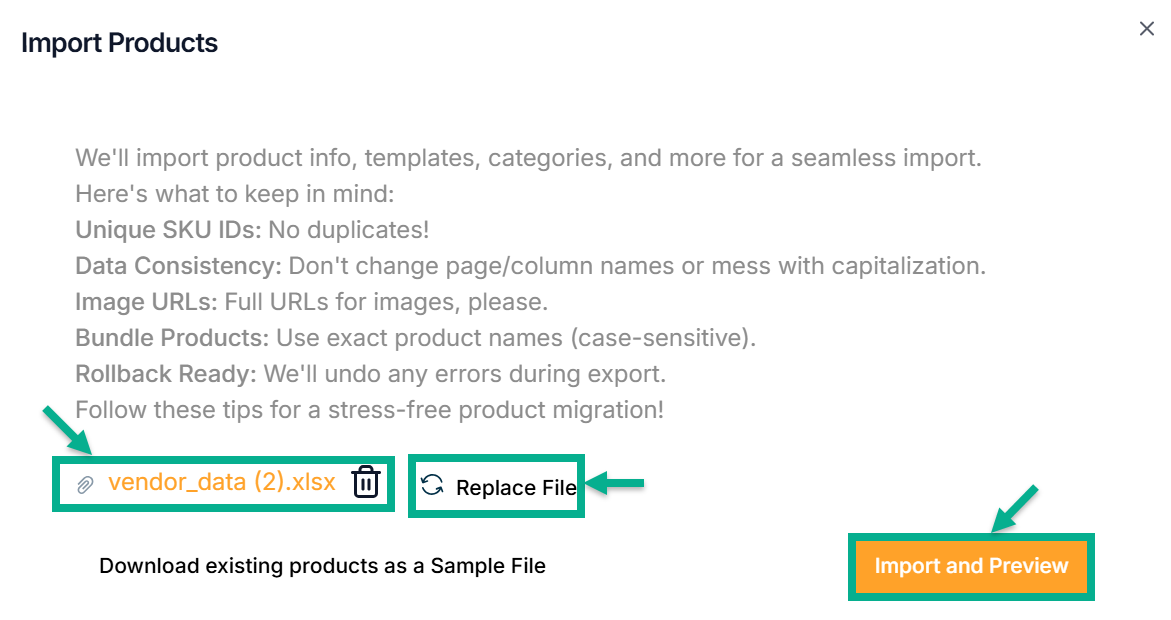Select the "Rollback Ready:" bold label
1171x620 pixels.
[x=166, y=374]
